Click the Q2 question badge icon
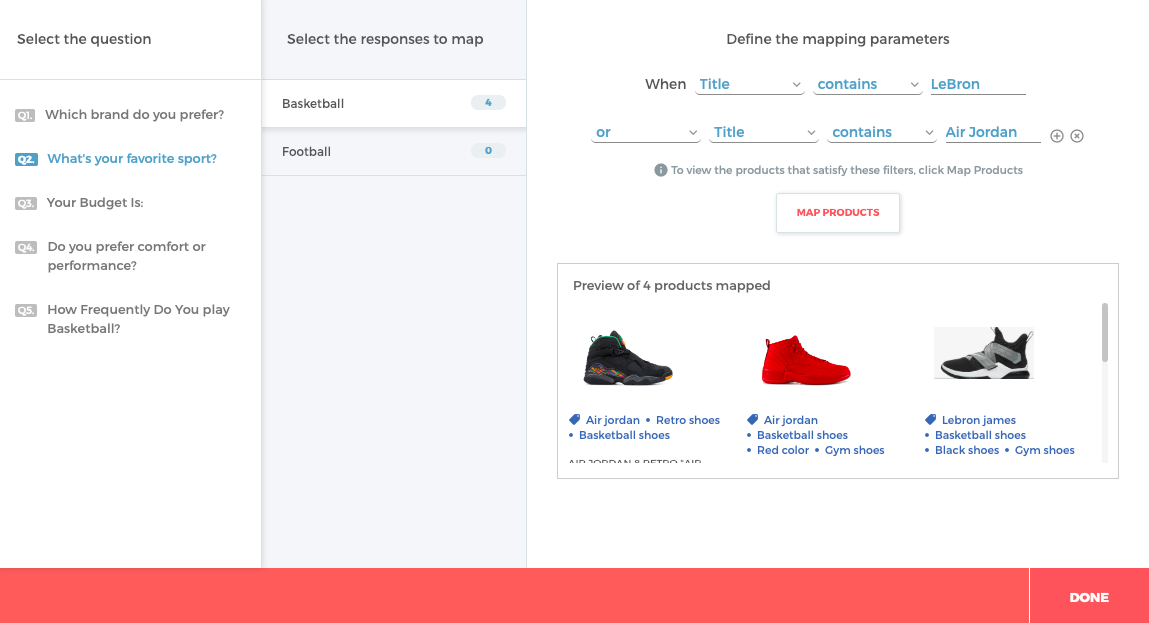This screenshot has width=1149, height=623. (x=26, y=159)
